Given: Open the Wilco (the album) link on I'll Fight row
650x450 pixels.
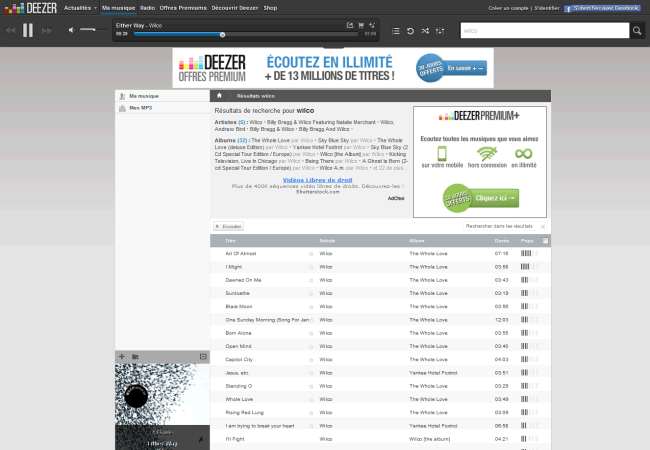Looking at the screenshot, I should (x=429, y=439).
